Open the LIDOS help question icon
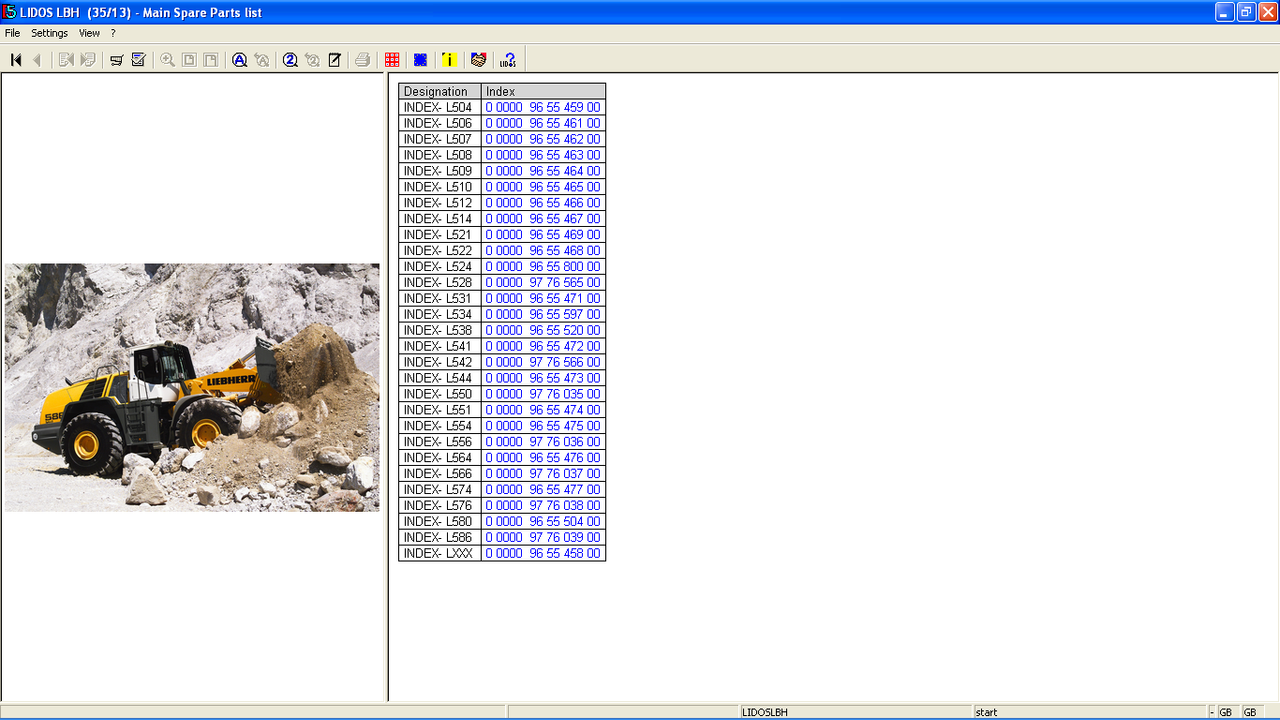Image resolution: width=1280 pixels, height=720 pixels. pos(508,60)
